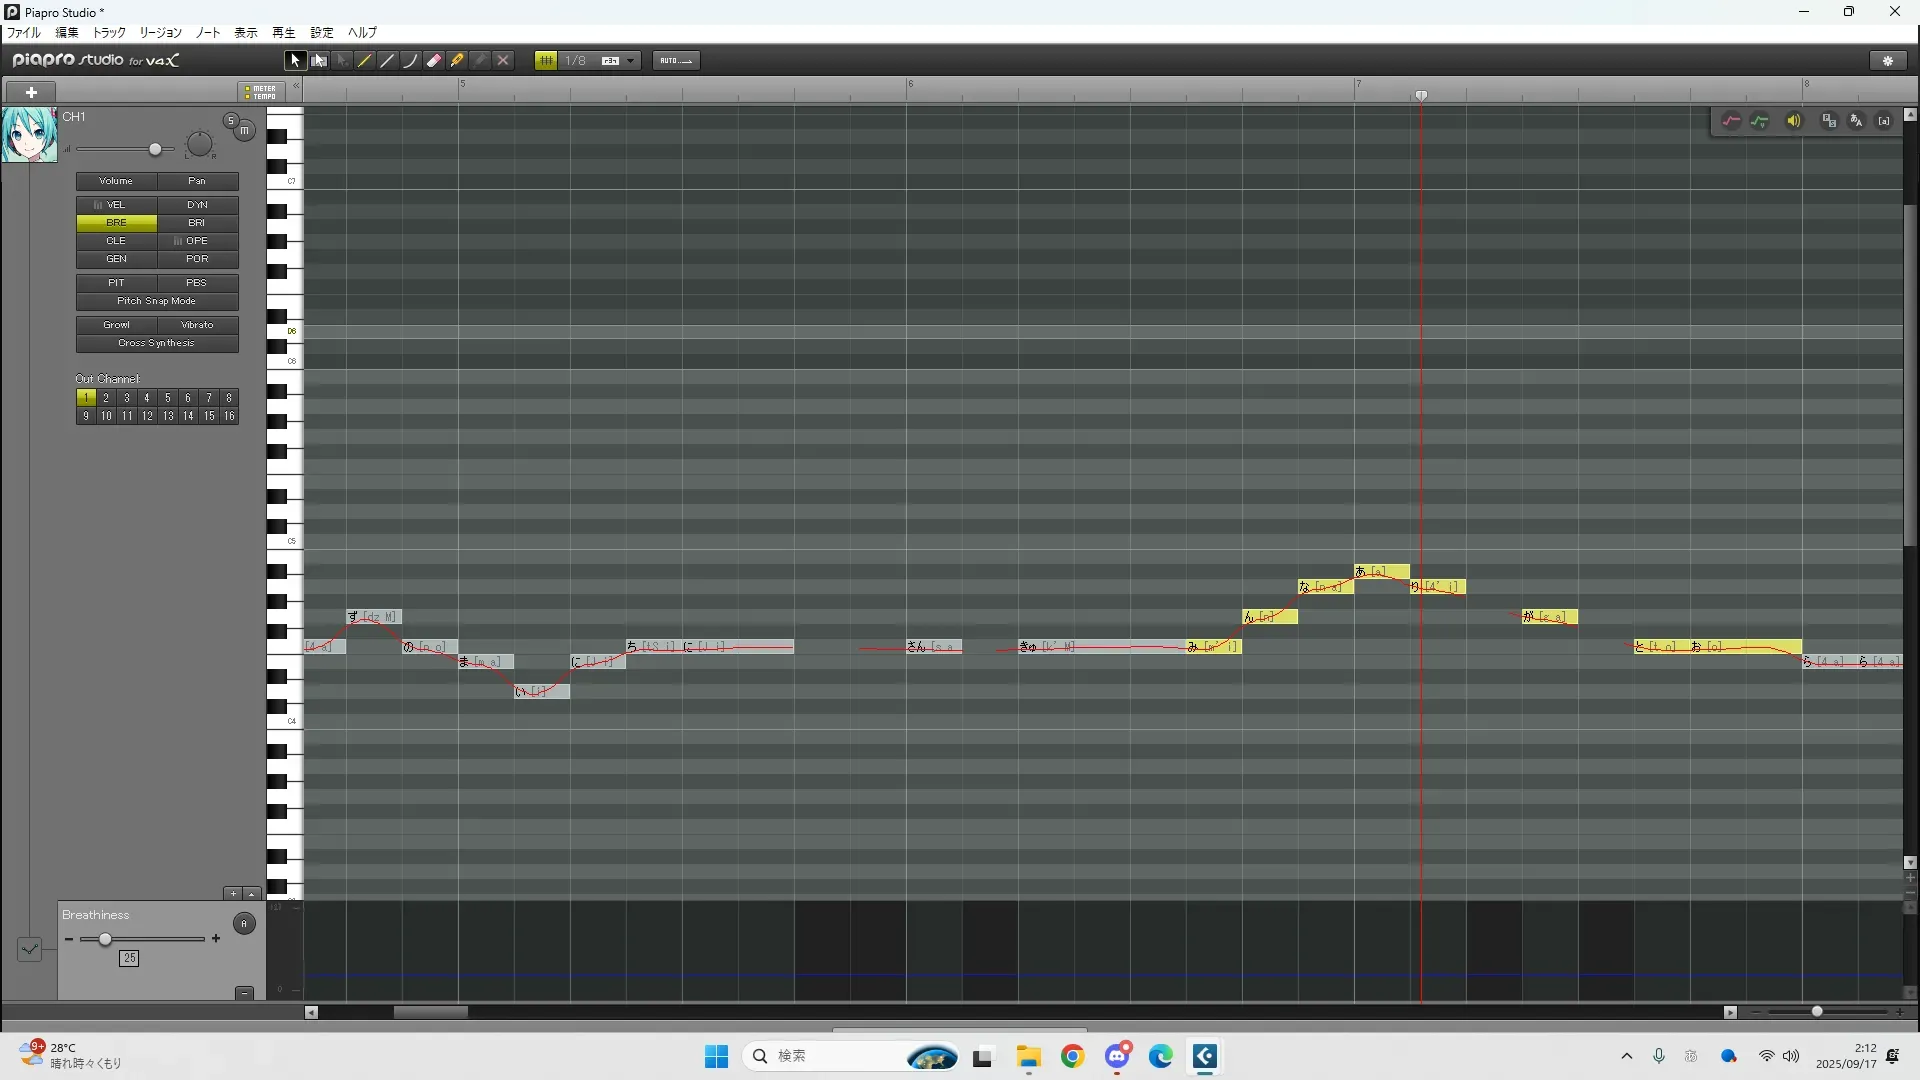This screenshot has height=1080, width=1920.
Task: Toggle the grid snap button
Action: 546,61
